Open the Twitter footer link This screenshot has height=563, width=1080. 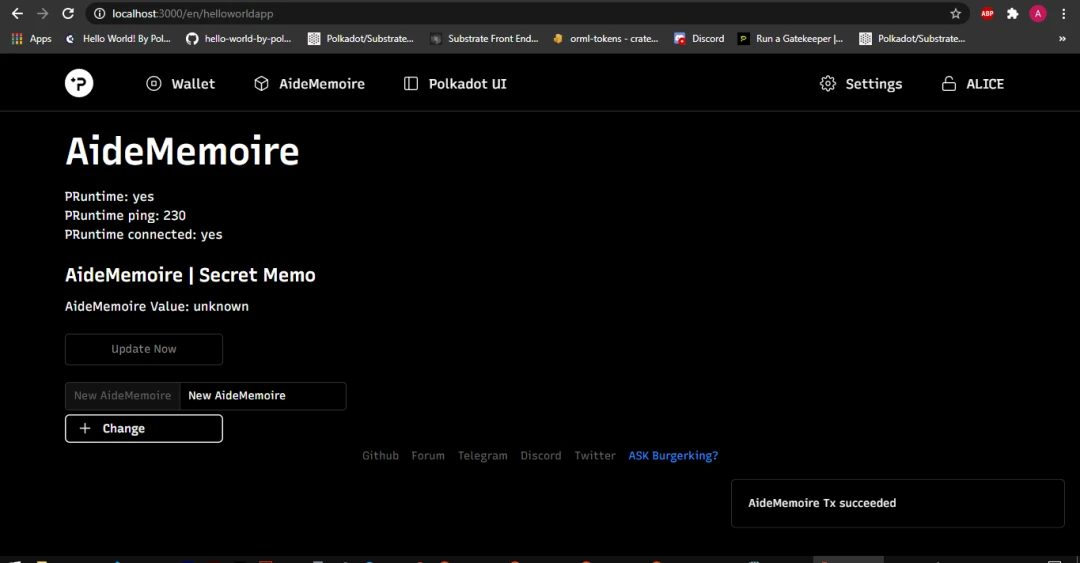point(595,455)
